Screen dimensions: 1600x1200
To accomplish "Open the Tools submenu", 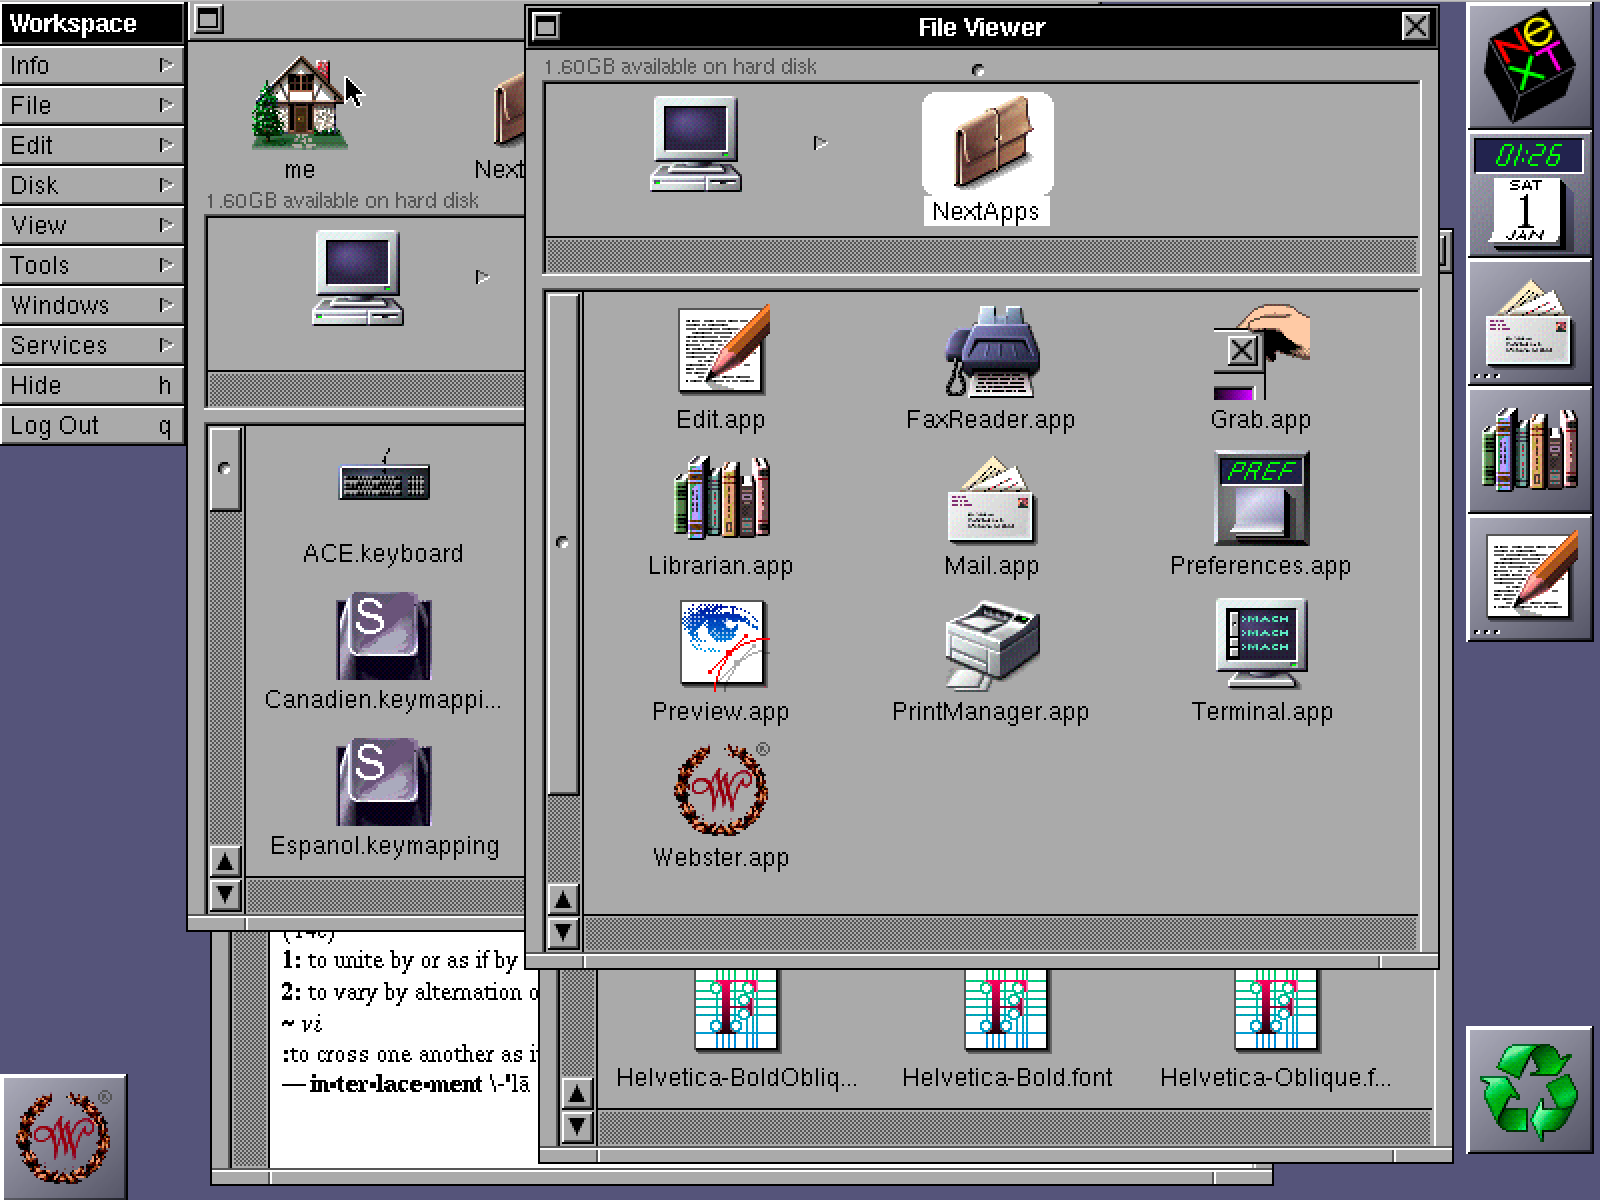I will point(92,265).
